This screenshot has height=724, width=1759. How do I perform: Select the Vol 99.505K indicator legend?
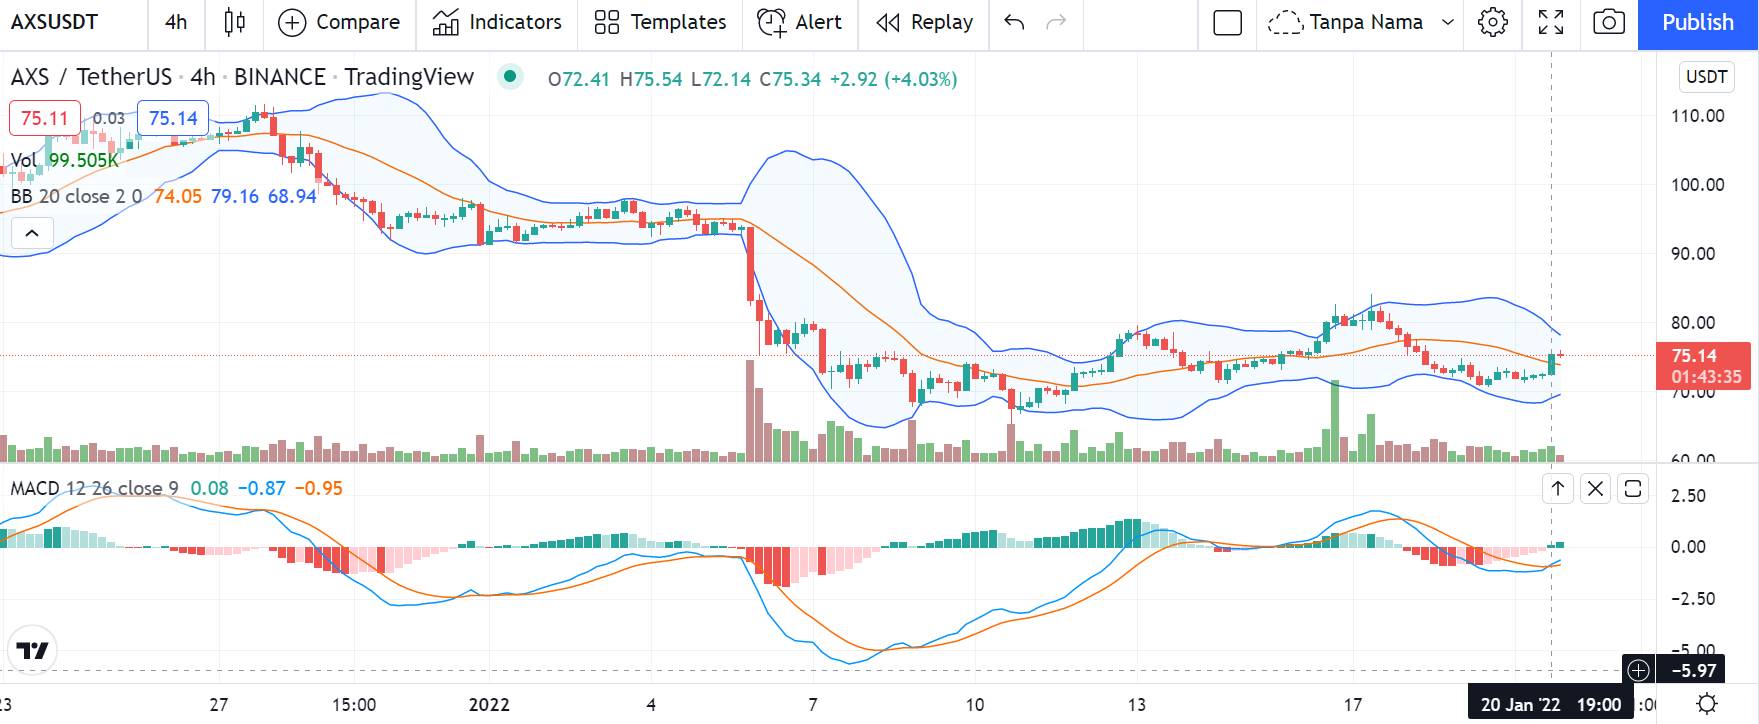coord(65,160)
